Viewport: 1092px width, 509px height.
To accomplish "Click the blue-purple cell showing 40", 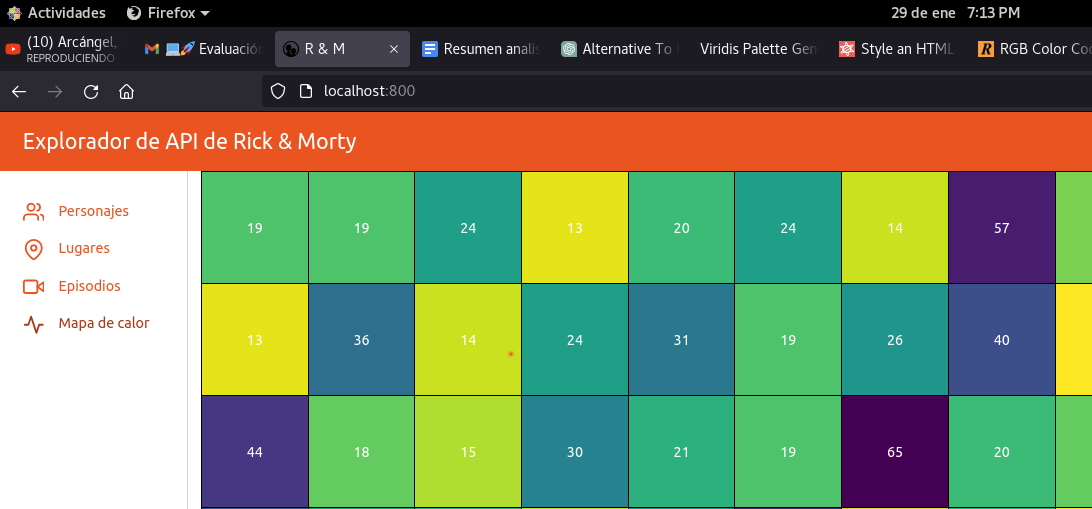I will click(1001, 340).
